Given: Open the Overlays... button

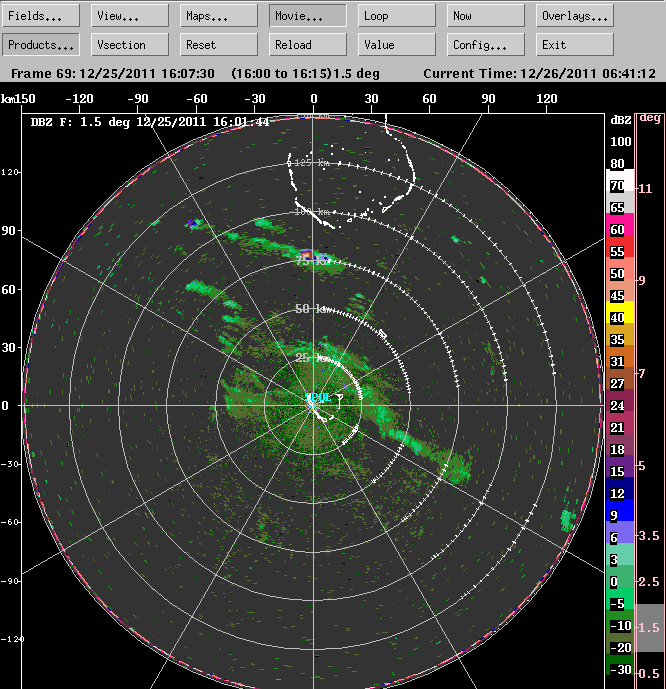Looking at the screenshot, I should coord(575,16).
